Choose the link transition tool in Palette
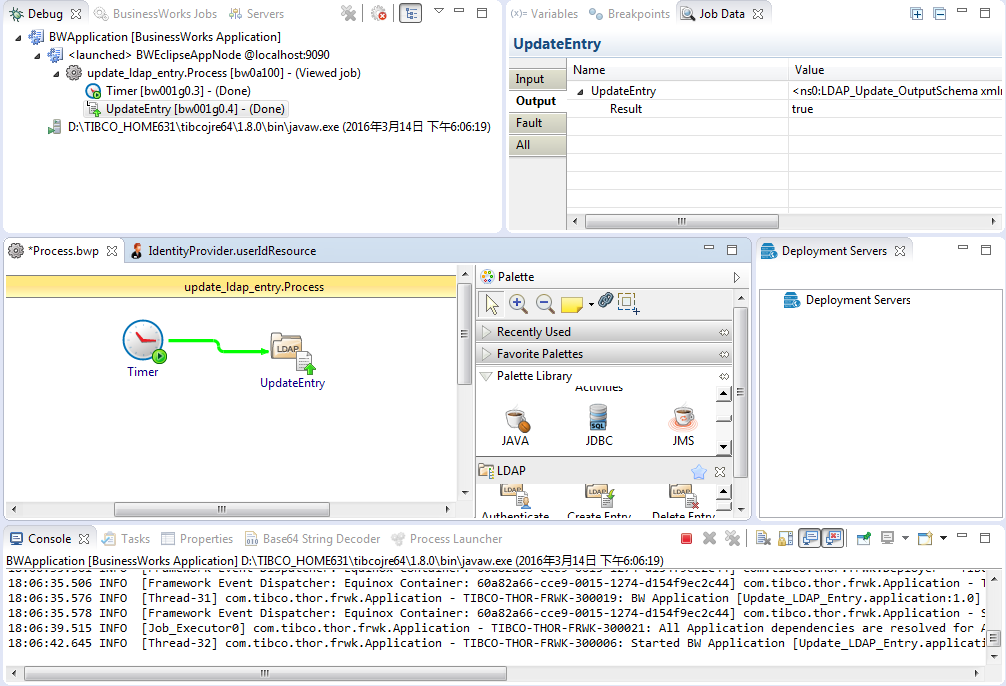This screenshot has height=686, width=1006. (x=605, y=300)
